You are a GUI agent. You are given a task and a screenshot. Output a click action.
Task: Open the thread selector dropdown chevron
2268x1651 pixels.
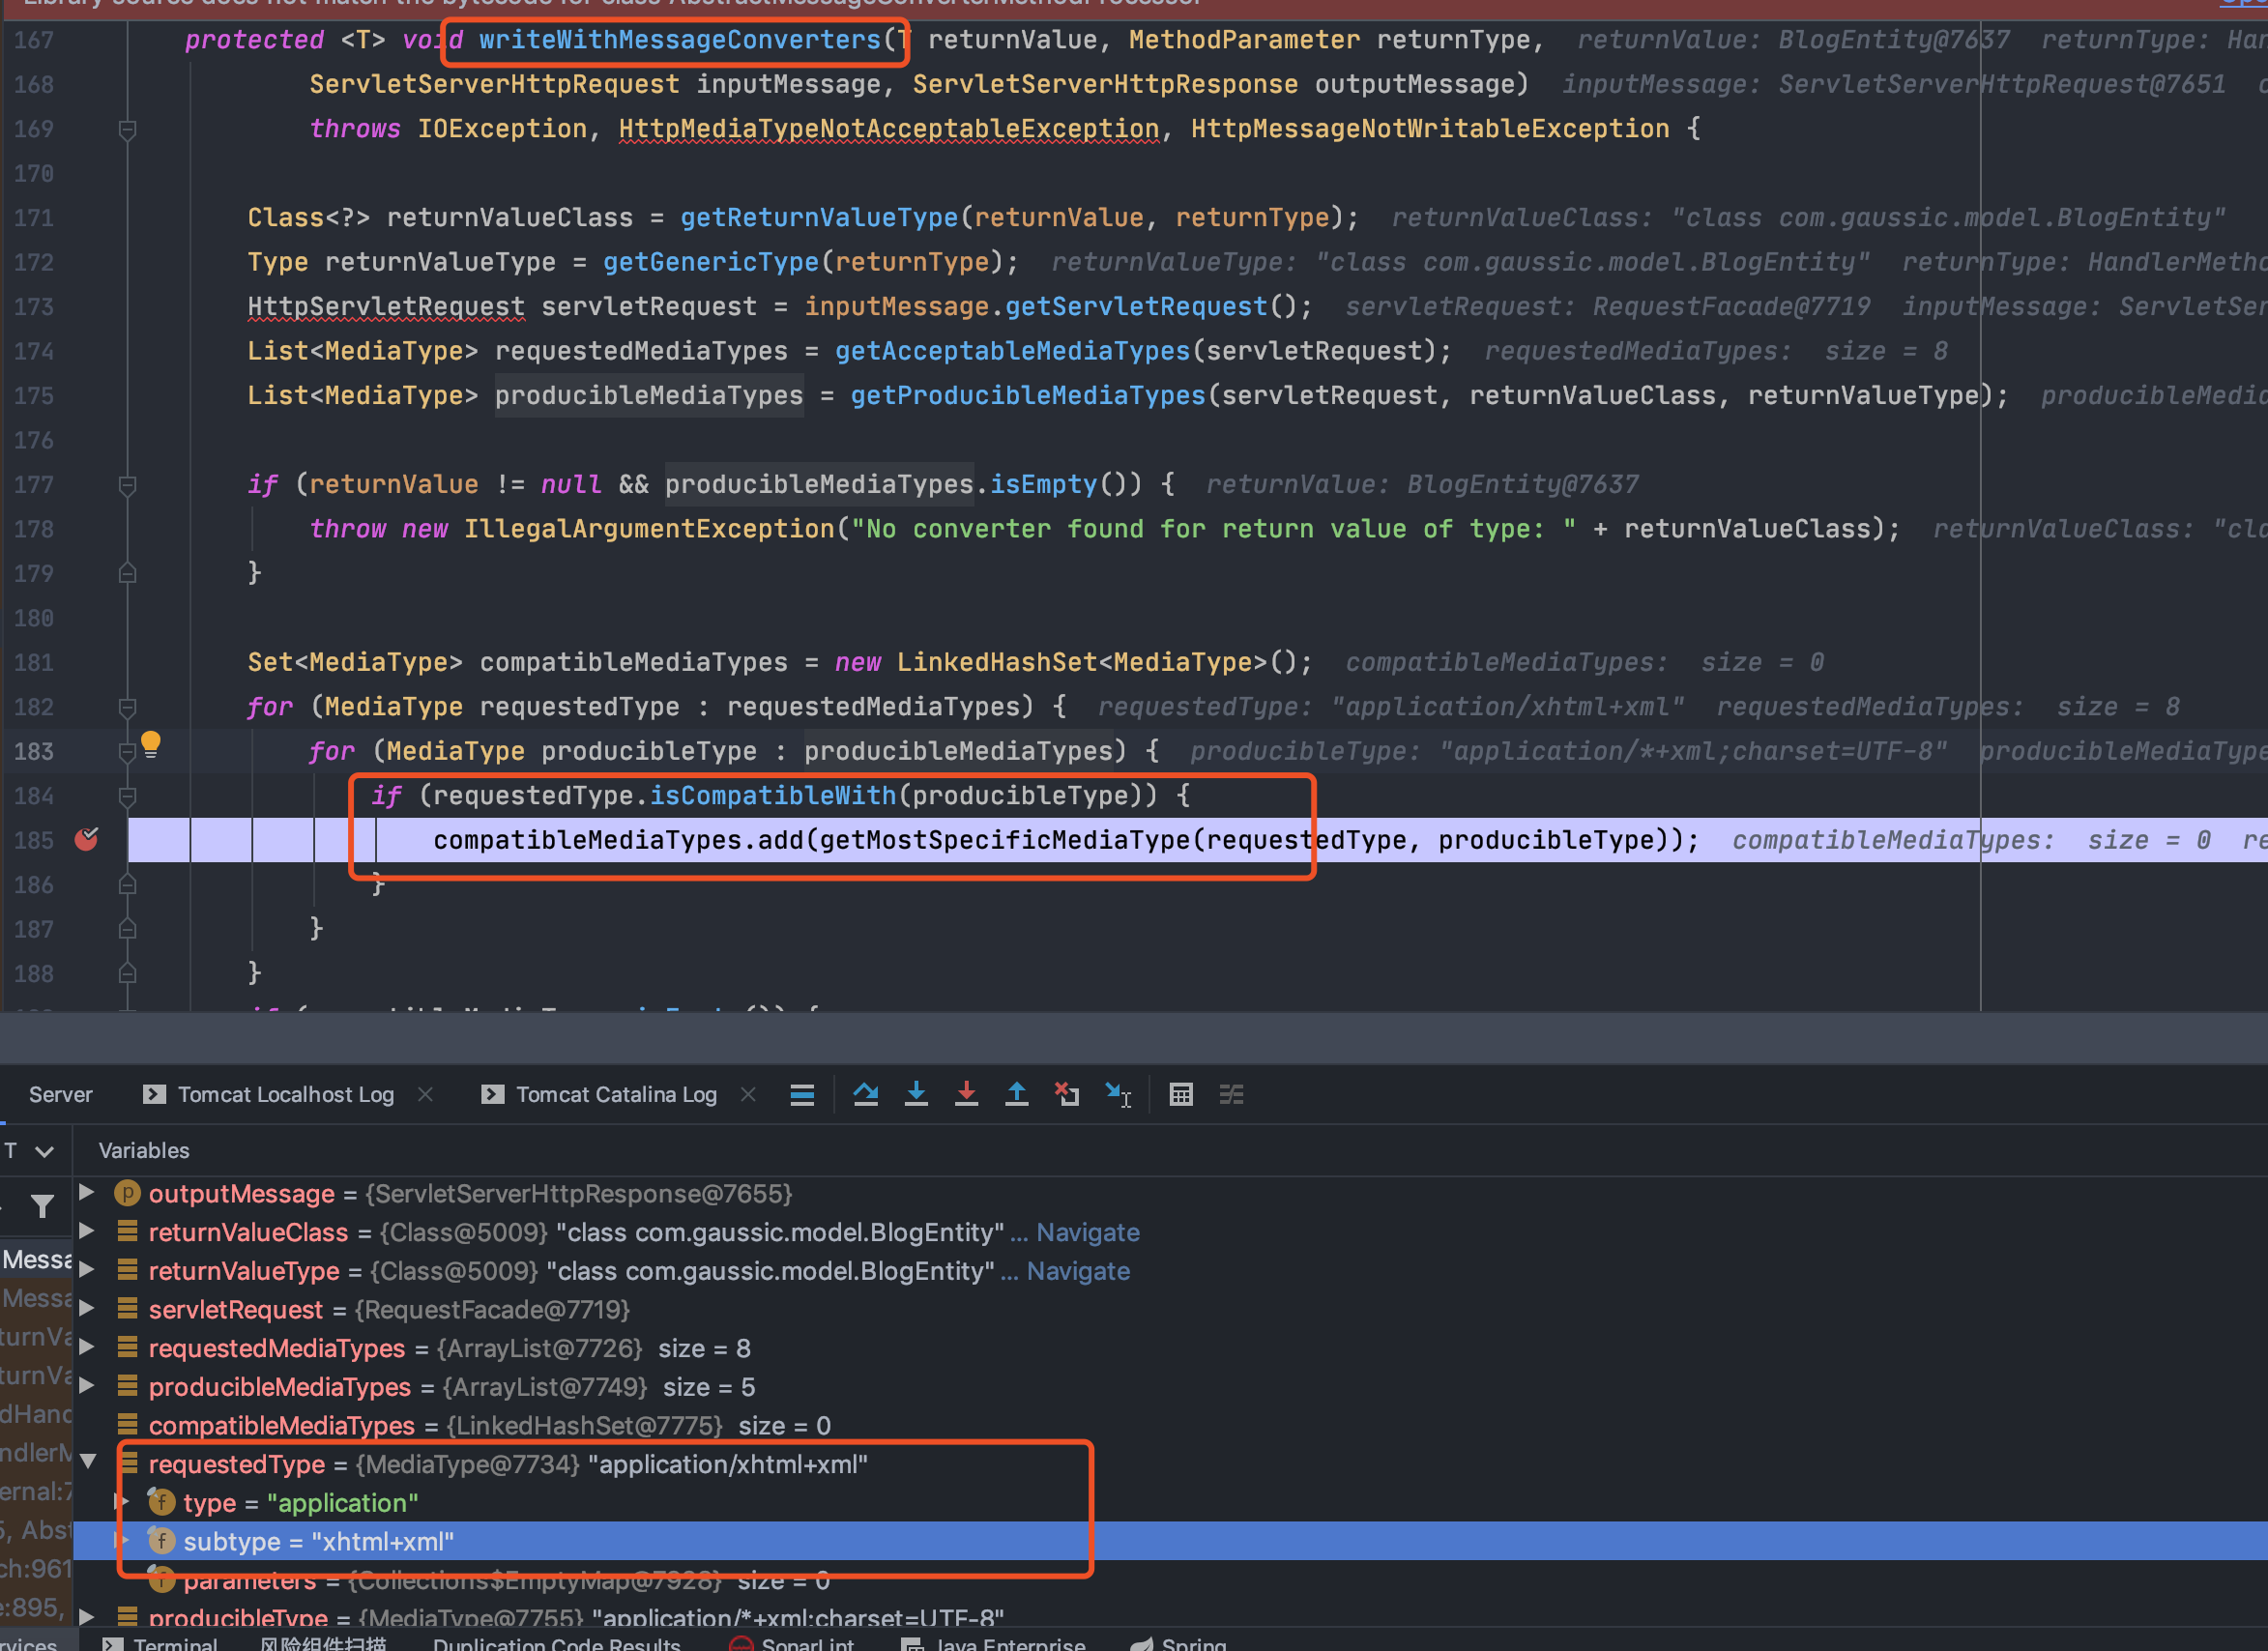44,1150
